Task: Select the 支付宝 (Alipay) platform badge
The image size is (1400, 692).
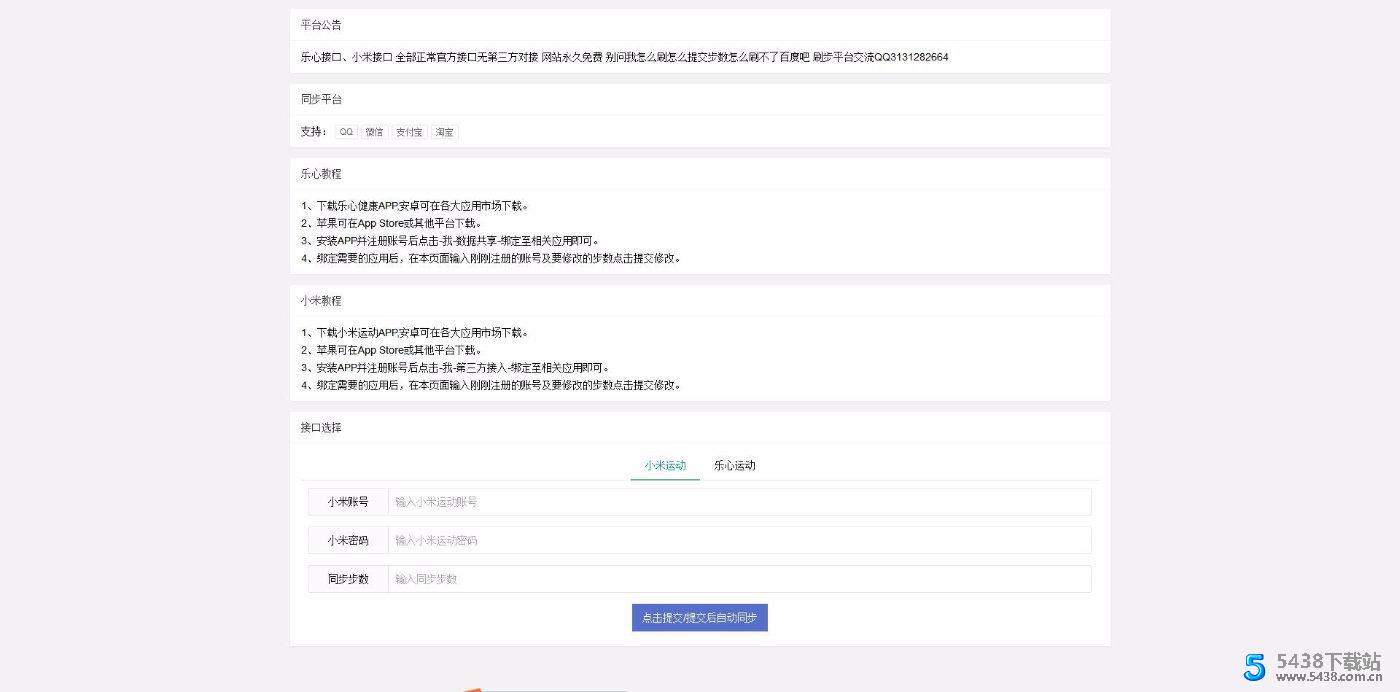Action: [x=408, y=131]
